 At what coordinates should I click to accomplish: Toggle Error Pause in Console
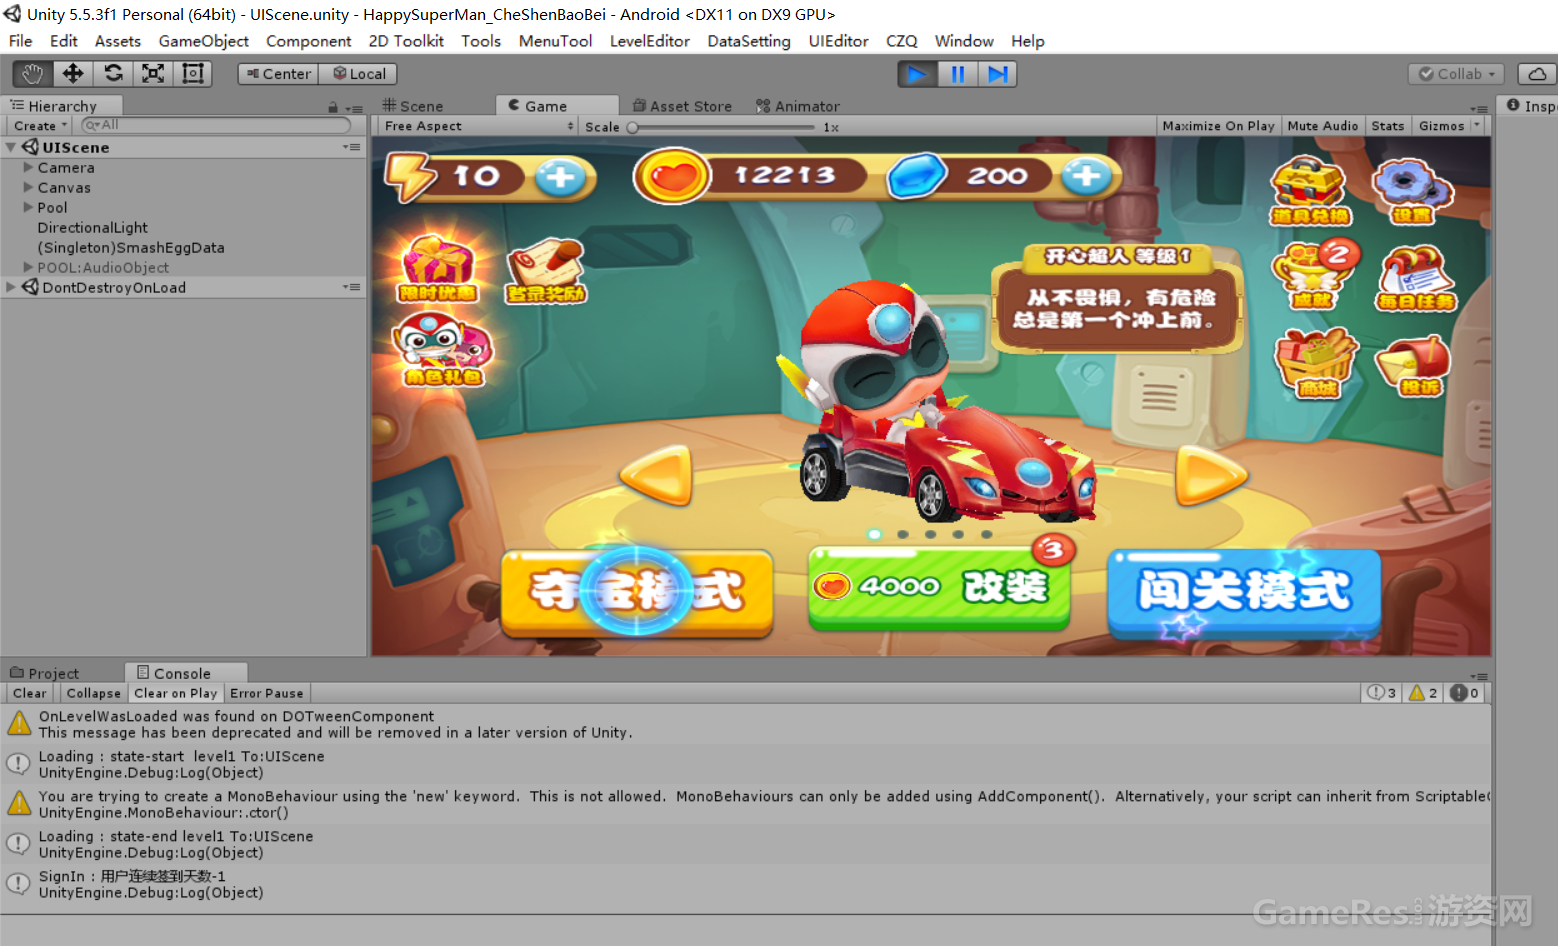pyautogui.click(x=267, y=693)
